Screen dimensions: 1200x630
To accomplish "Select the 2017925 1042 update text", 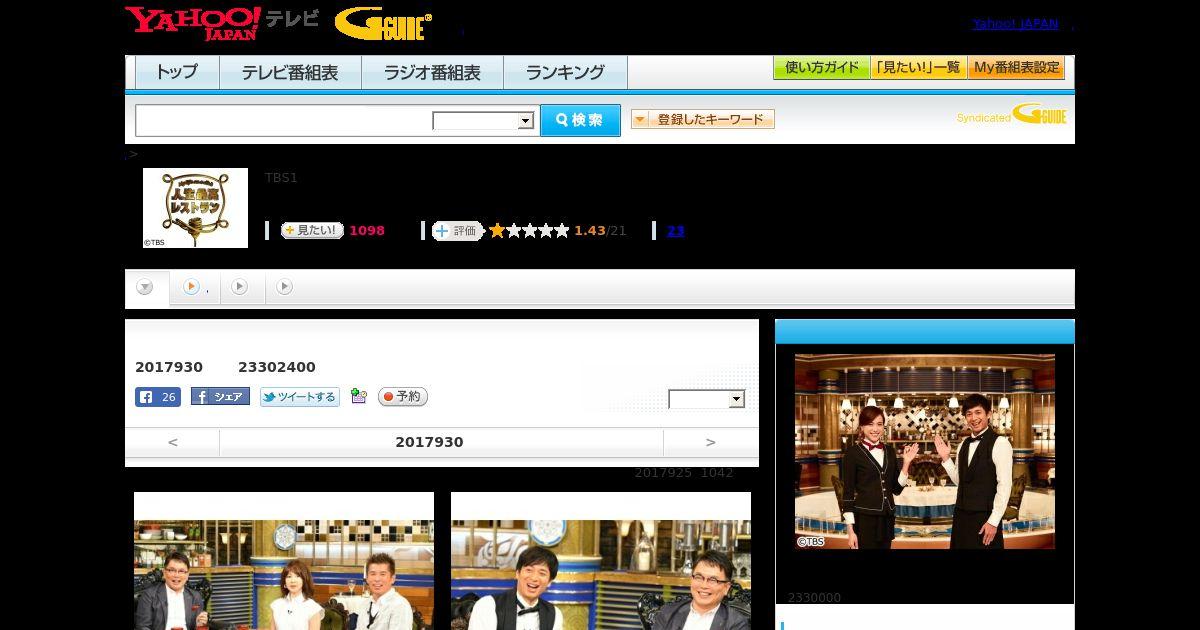I will click(684, 473).
